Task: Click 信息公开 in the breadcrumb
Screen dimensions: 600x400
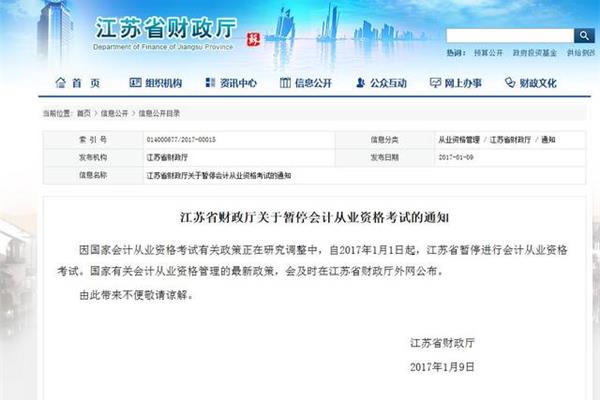Action: 114,113
